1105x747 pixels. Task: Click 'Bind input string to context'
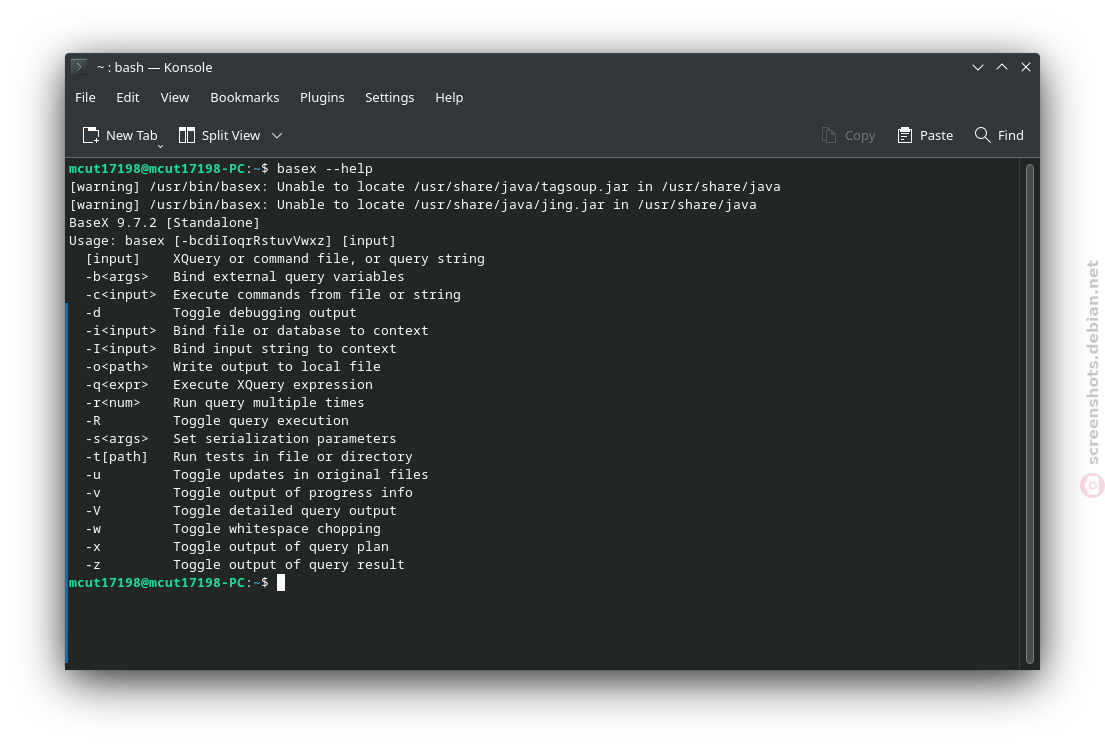285,348
